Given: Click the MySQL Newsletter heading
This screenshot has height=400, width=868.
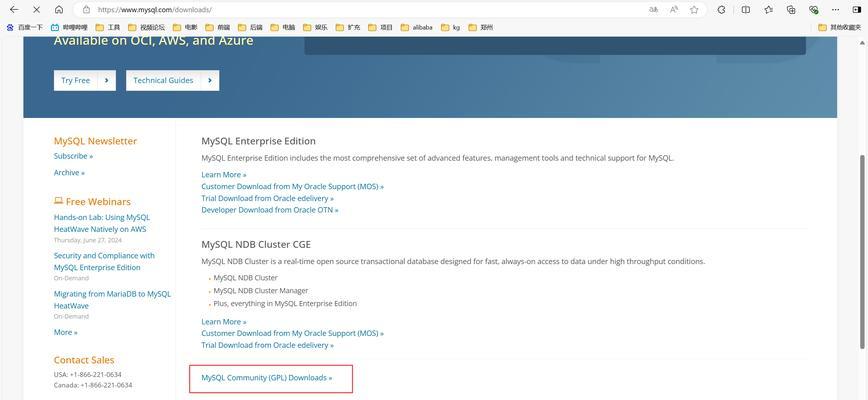Looking at the screenshot, I should tap(95, 141).
